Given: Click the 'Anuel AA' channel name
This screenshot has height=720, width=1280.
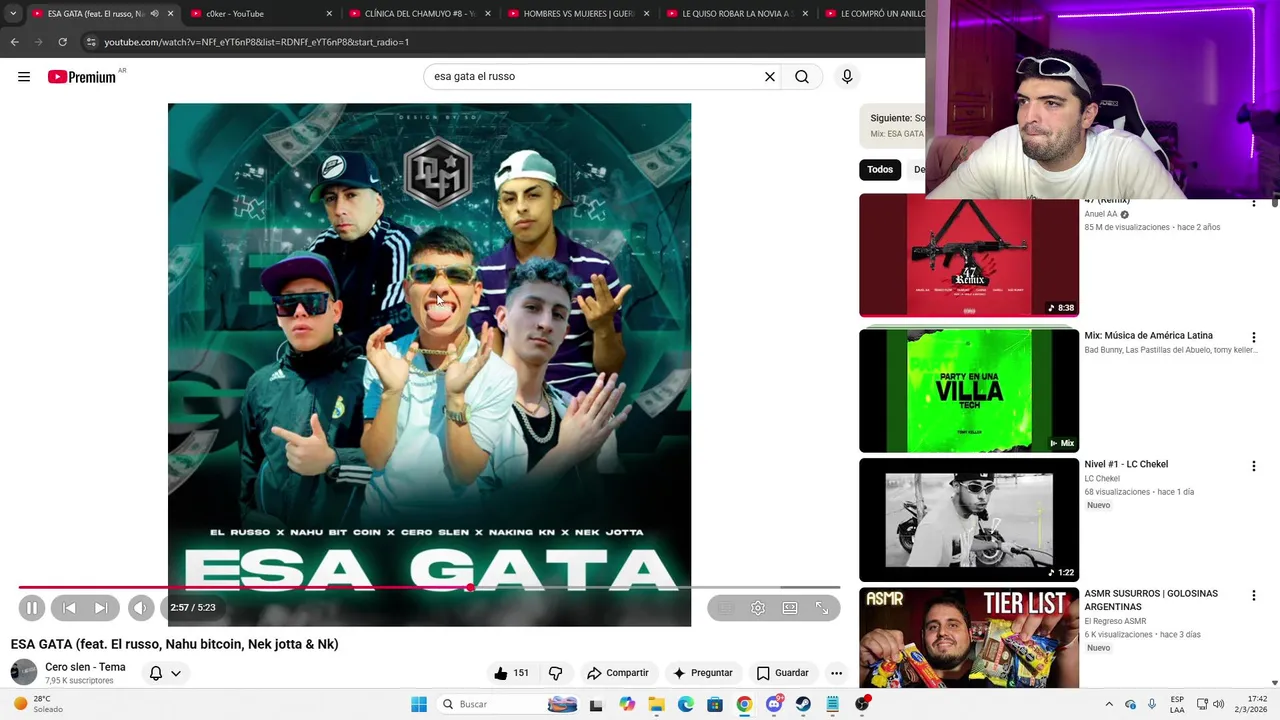Looking at the screenshot, I should click(1101, 214).
